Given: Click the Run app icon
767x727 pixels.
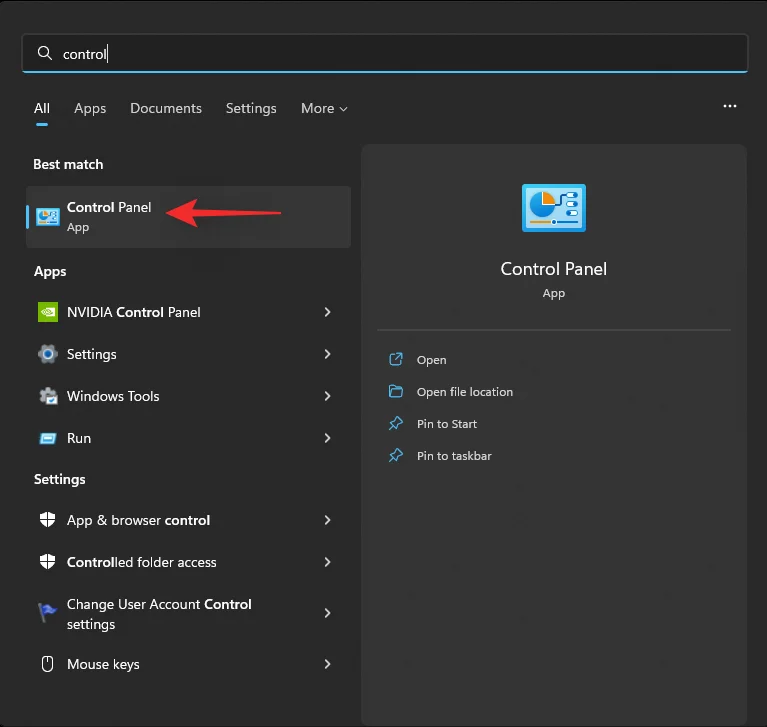Looking at the screenshot, I should (47, 438).
